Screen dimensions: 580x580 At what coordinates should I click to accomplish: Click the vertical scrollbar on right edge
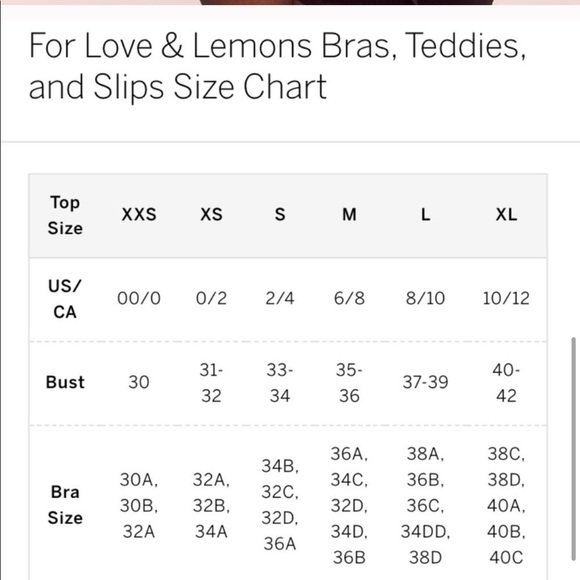coord(574,449)
